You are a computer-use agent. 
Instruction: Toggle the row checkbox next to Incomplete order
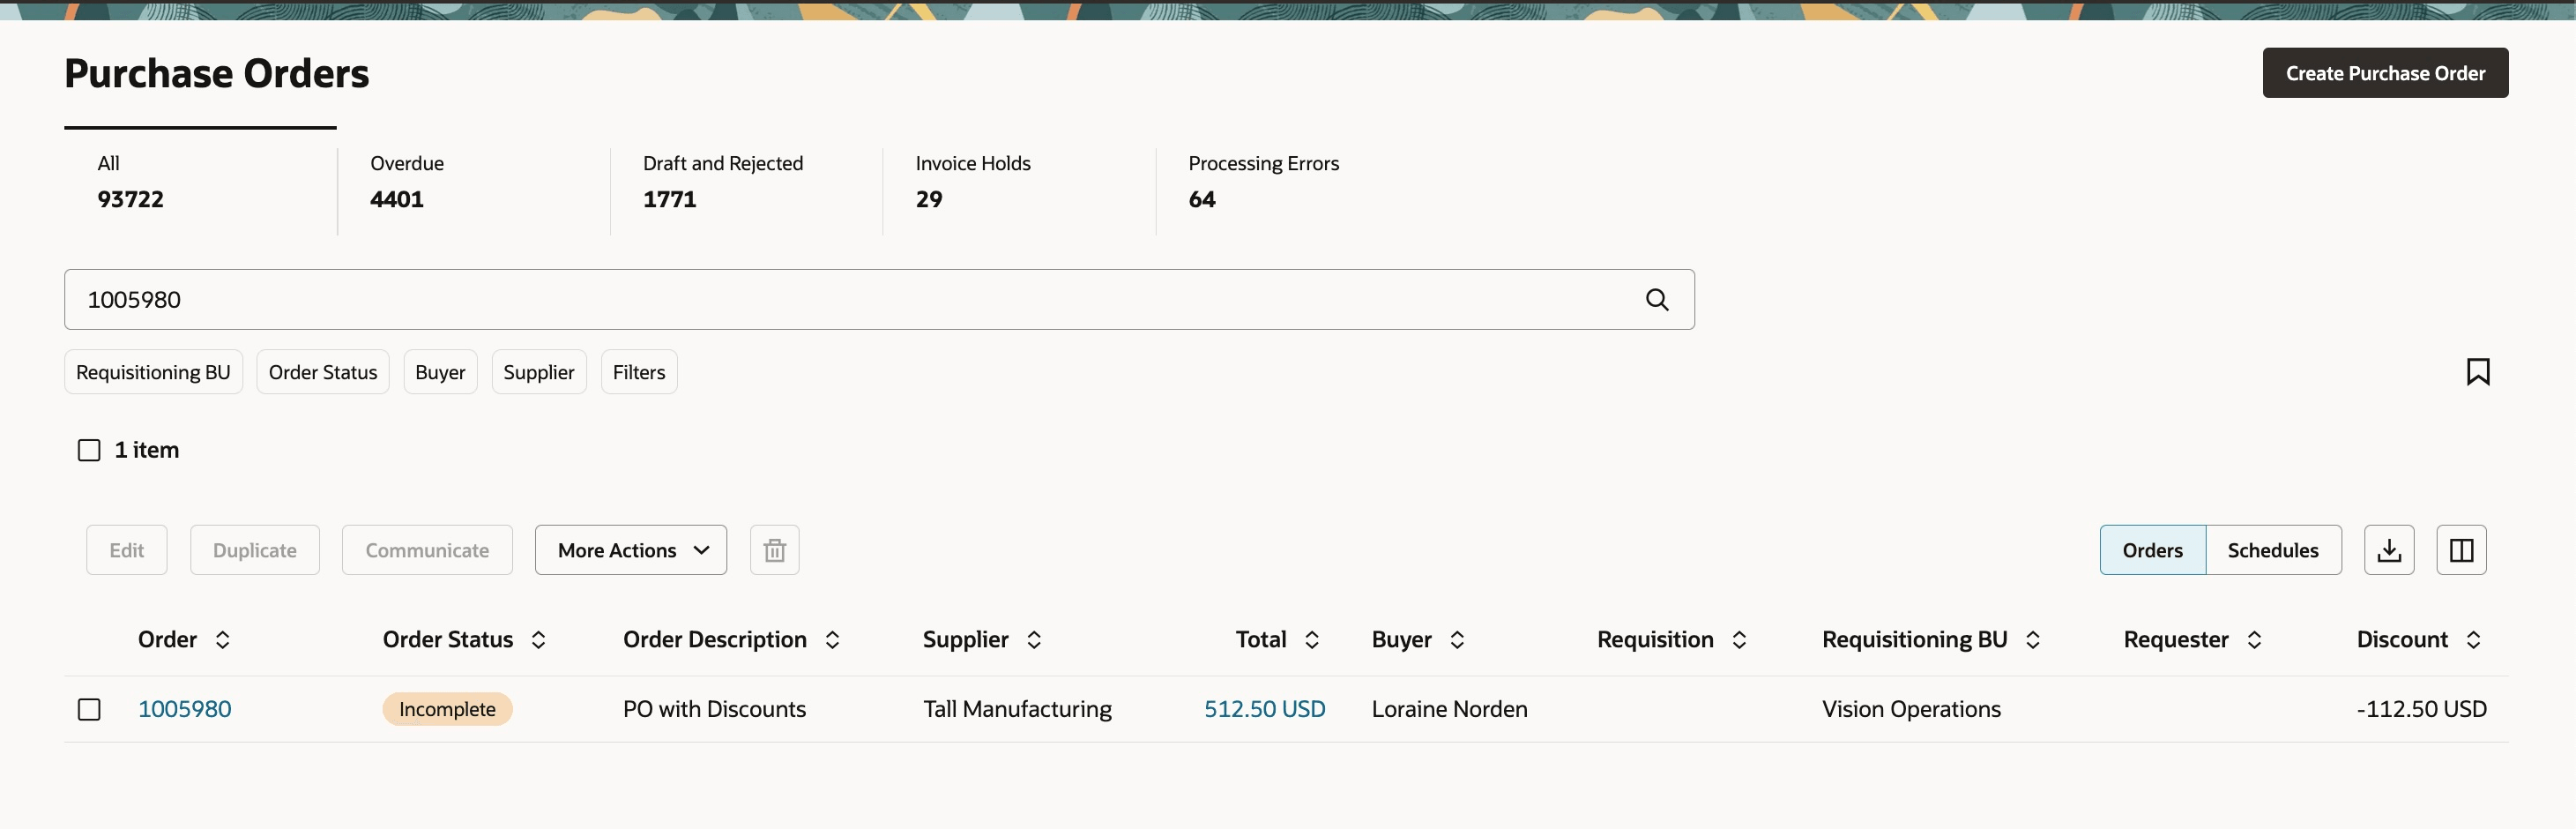pos(89,709)
